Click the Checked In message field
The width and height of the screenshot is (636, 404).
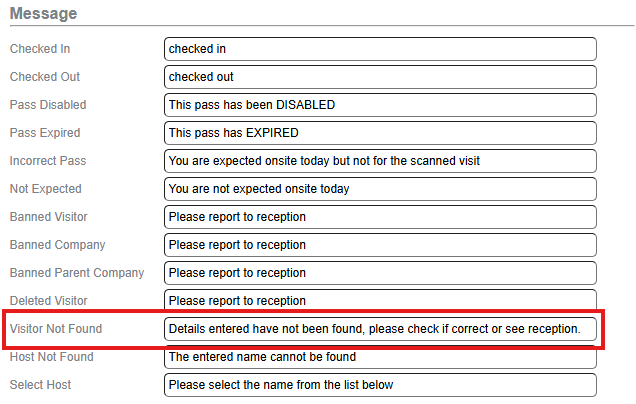(380, 49)
